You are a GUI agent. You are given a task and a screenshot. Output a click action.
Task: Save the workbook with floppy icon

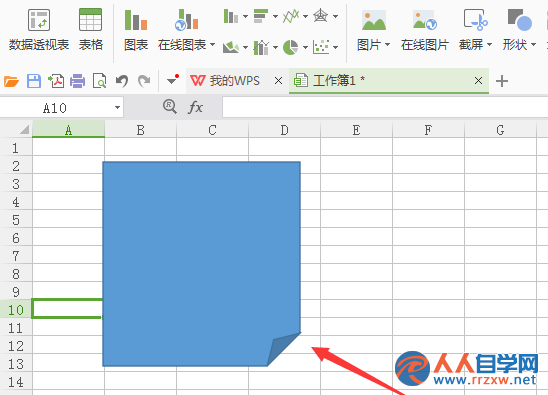coord(34,81)
